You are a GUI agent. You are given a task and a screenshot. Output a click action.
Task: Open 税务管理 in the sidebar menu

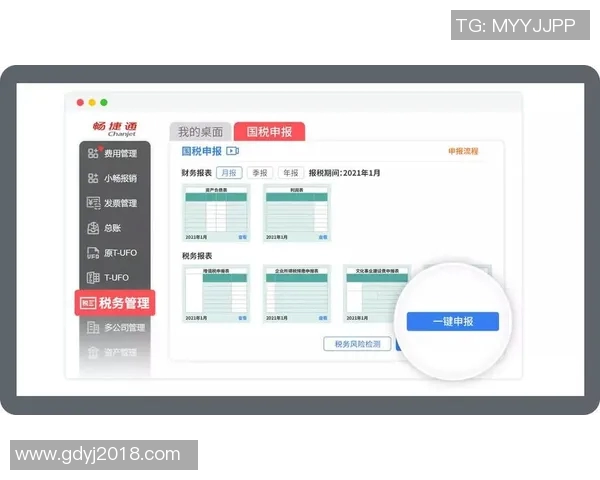coord(115,303)
